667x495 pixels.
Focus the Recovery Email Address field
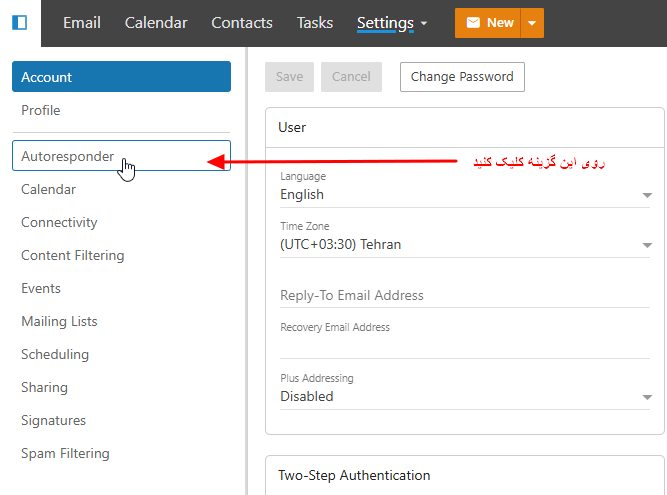coord(465,340)
